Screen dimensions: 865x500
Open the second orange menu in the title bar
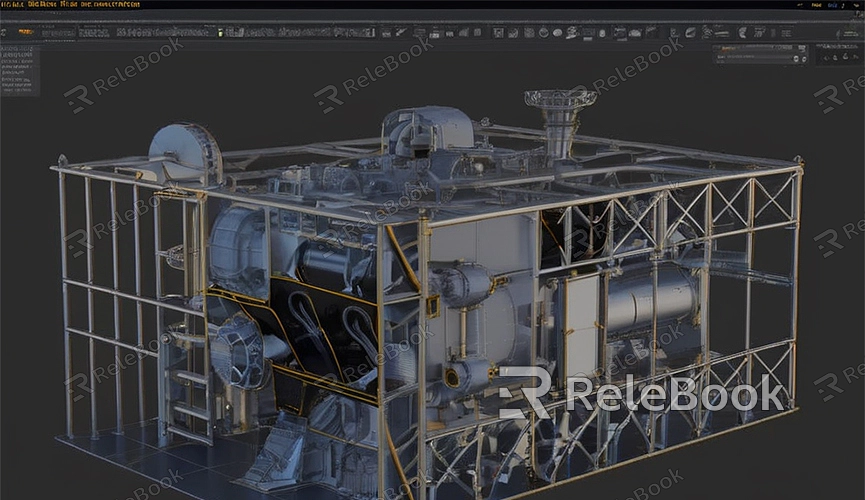coord(42,4)
